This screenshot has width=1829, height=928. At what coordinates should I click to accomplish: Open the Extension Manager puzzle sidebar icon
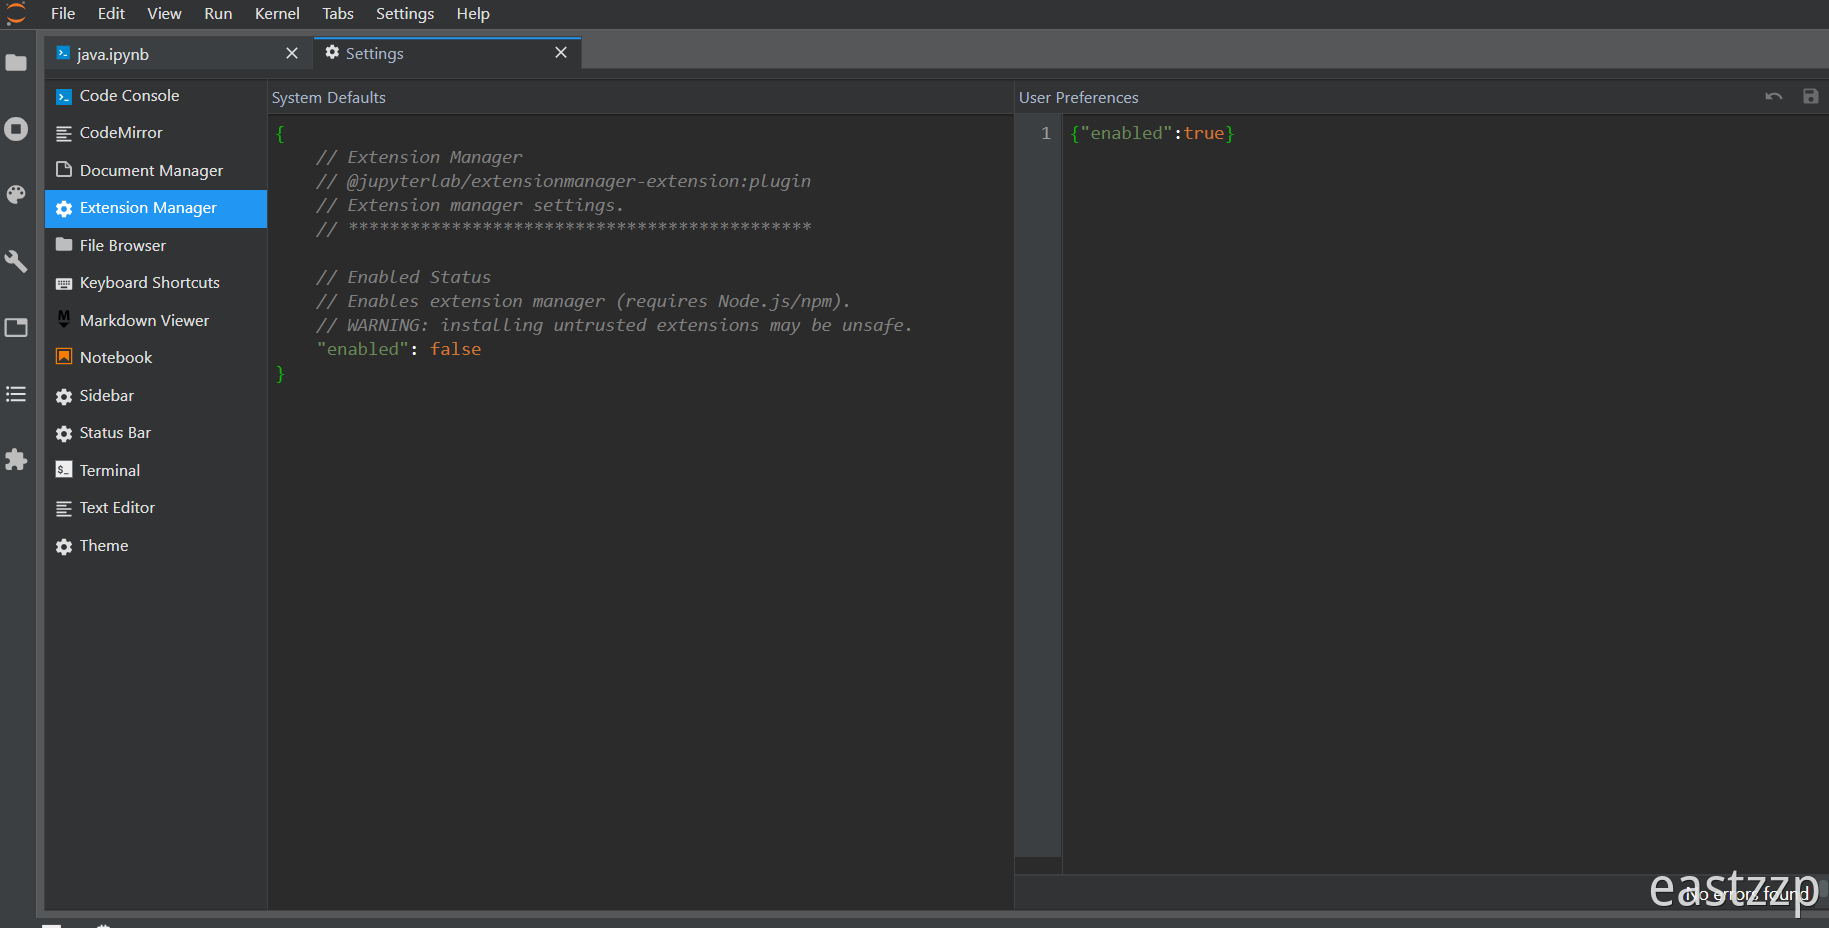pyautogui.click(x=16, y=460)
